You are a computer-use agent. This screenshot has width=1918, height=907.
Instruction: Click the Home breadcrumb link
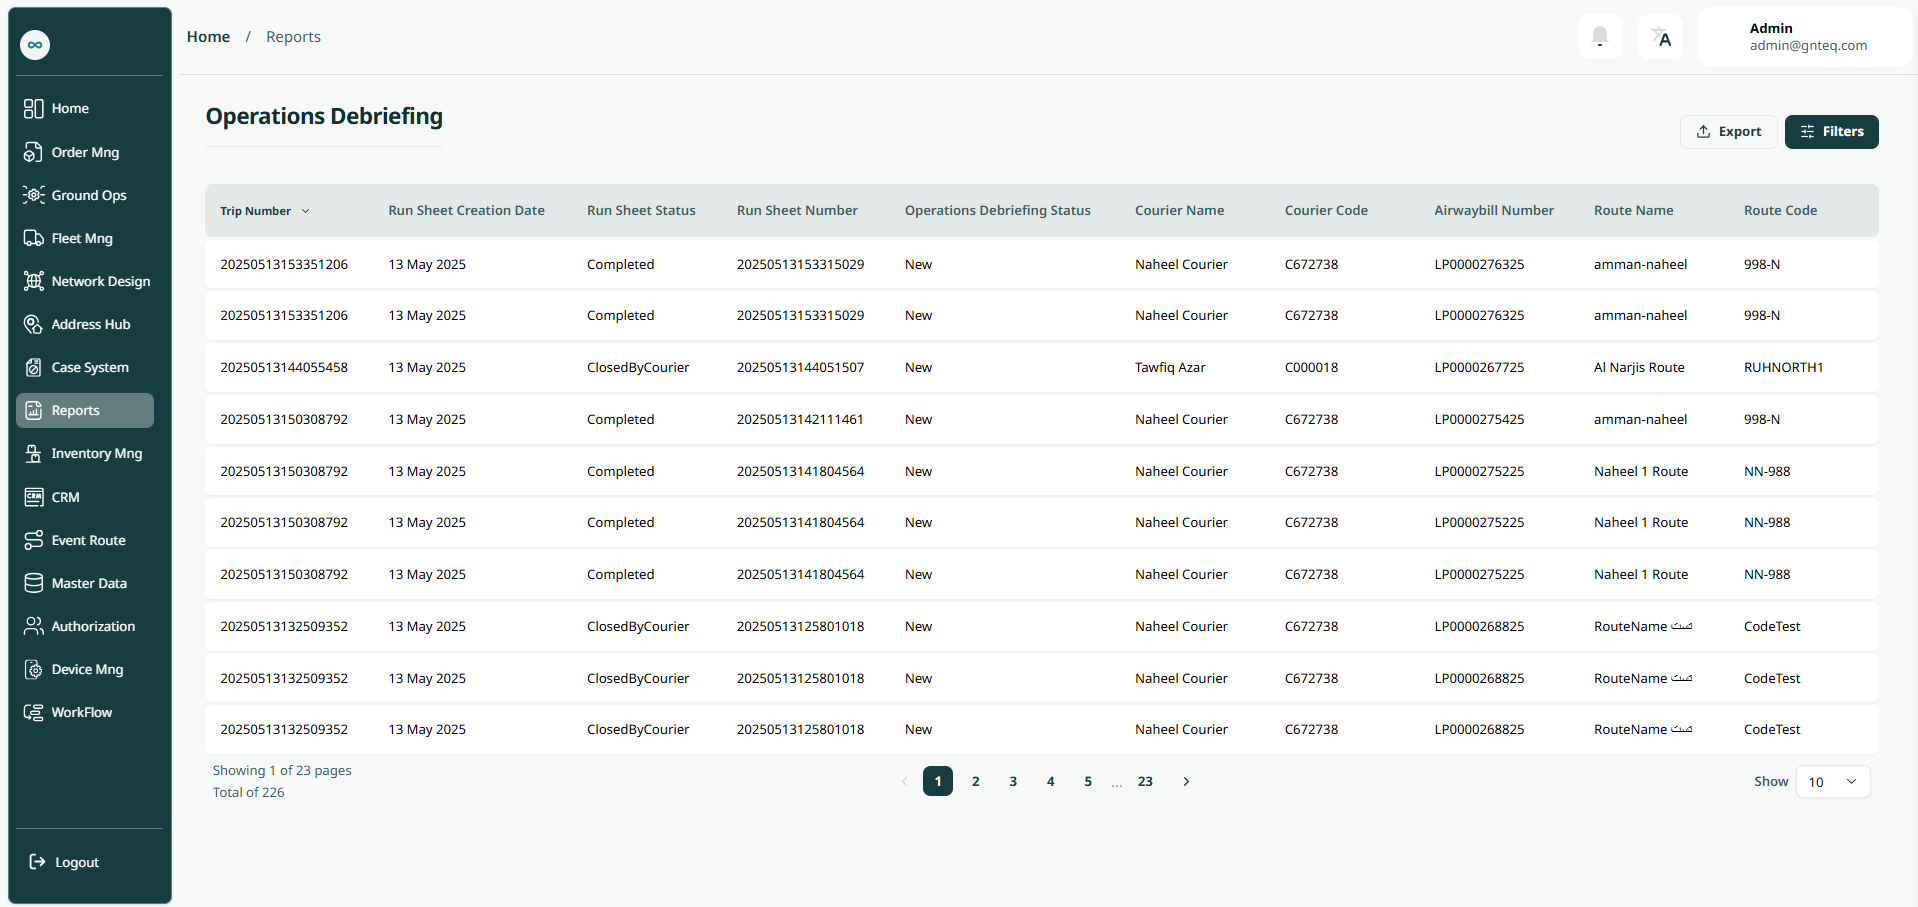pos(208,37)
